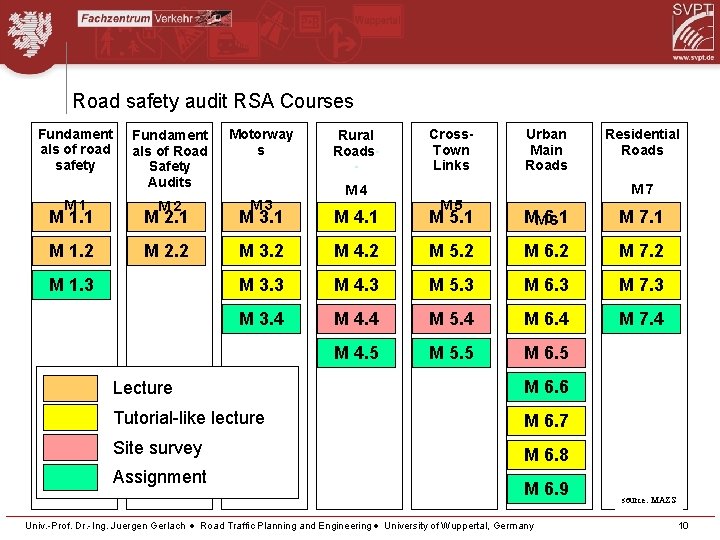Click the Tutorial-like lecture legend label
The height and width of the screenshot is (540, 720).
pyautogui.click(x=189, y=418)
